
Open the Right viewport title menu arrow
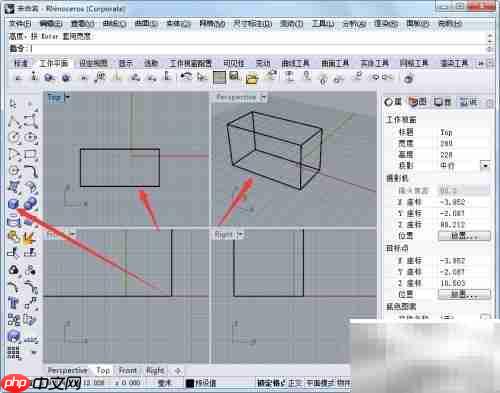point(241,235)
